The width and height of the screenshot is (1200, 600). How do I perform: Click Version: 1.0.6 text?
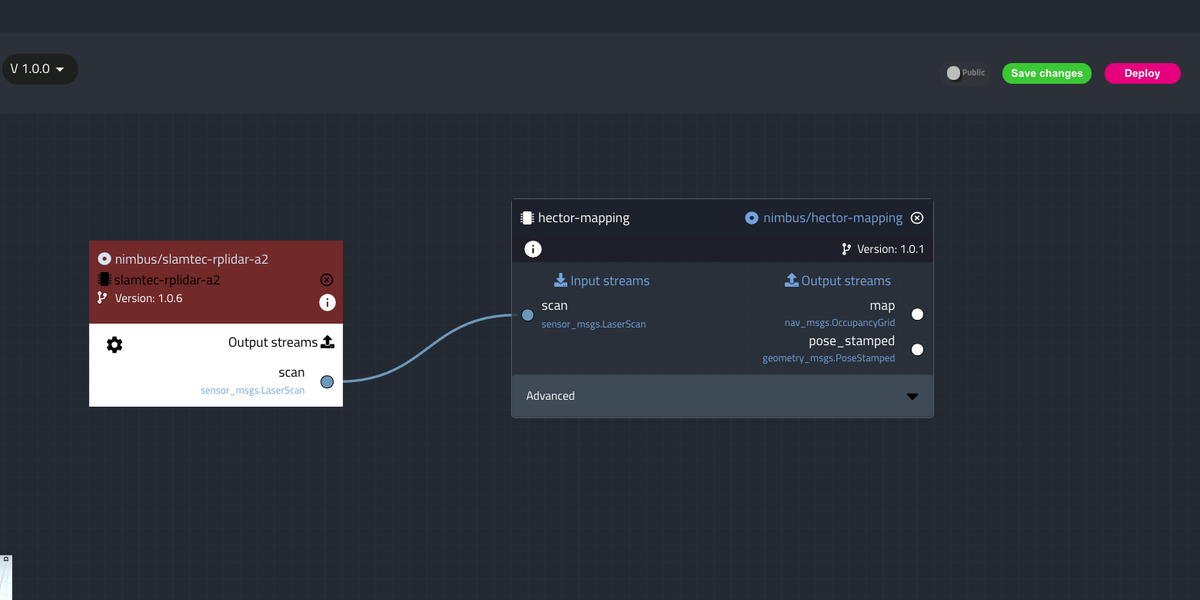coord(149,298)
